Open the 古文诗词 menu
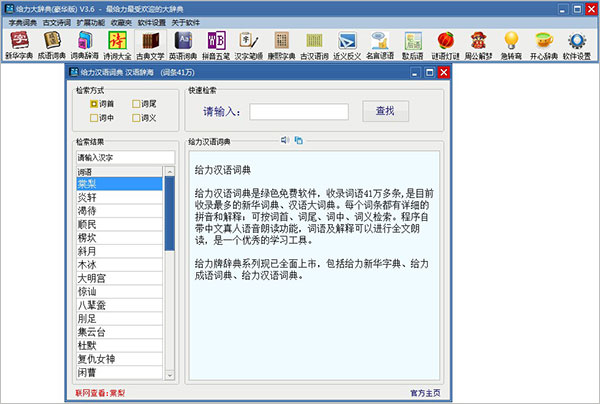The width and height of the screenshot is (600, 404). pyautogui.click(x=57, y=23)
